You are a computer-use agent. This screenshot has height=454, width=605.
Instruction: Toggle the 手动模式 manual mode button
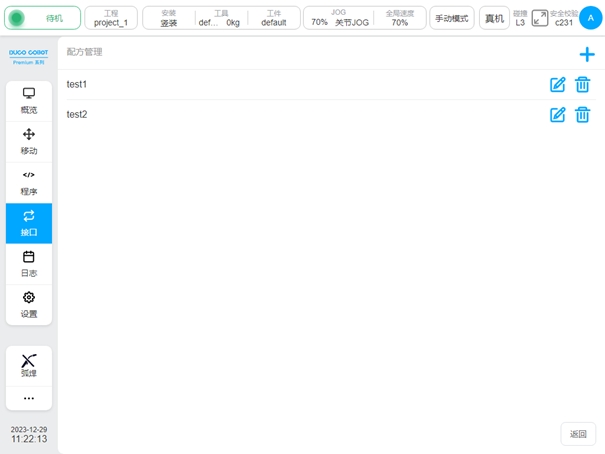(452, 18)
